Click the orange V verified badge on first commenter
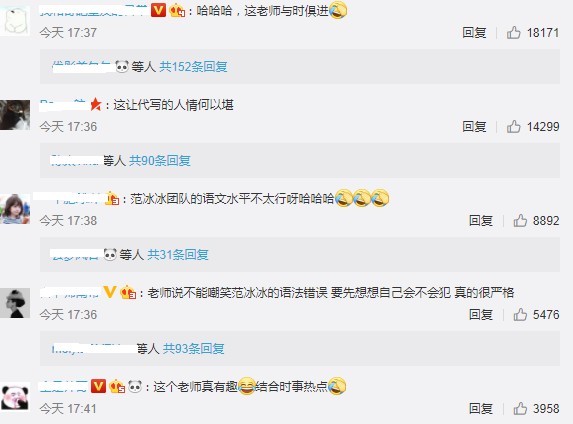 point(159,10)
